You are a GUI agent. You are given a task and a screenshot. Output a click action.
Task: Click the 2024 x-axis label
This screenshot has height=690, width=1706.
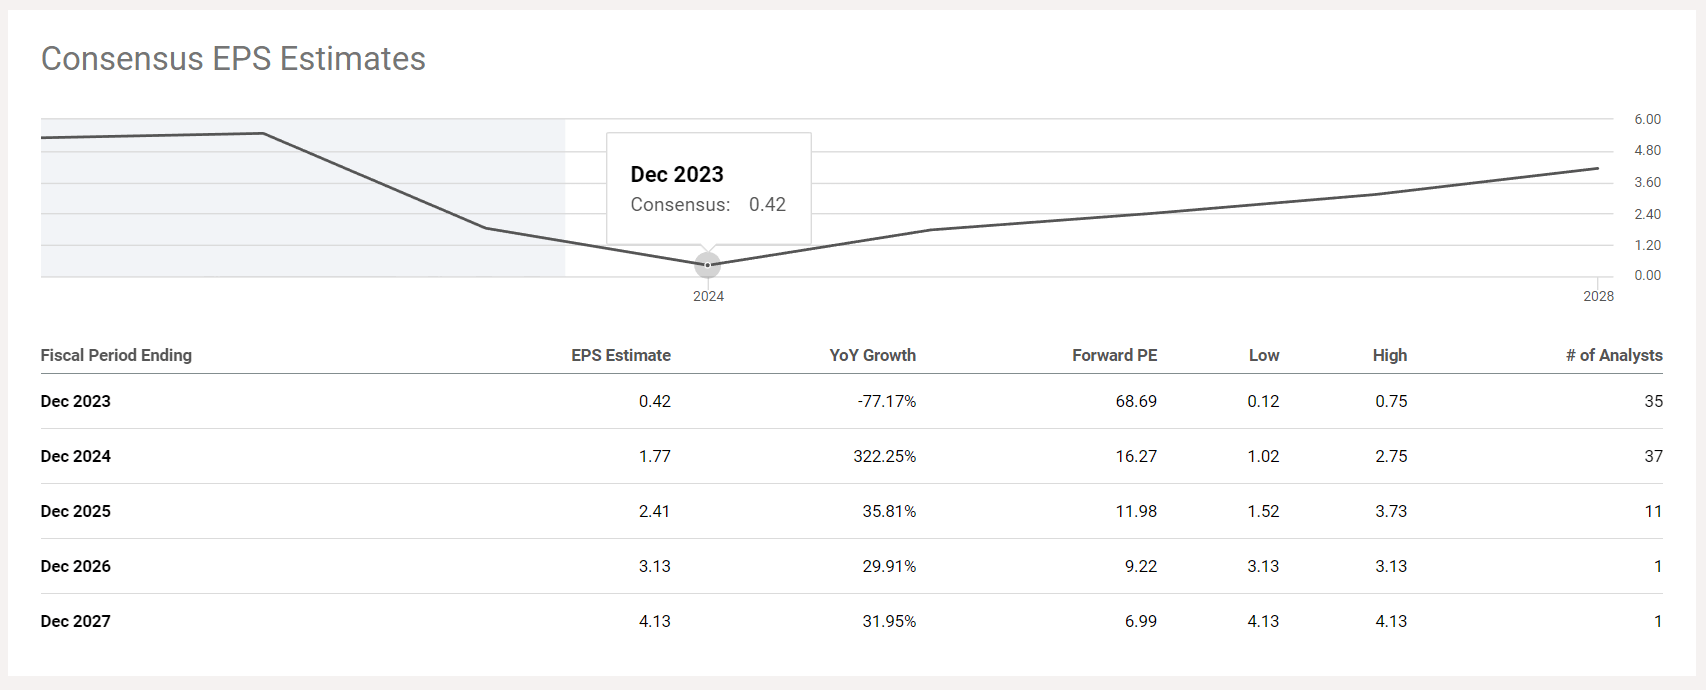click(708, 296)
